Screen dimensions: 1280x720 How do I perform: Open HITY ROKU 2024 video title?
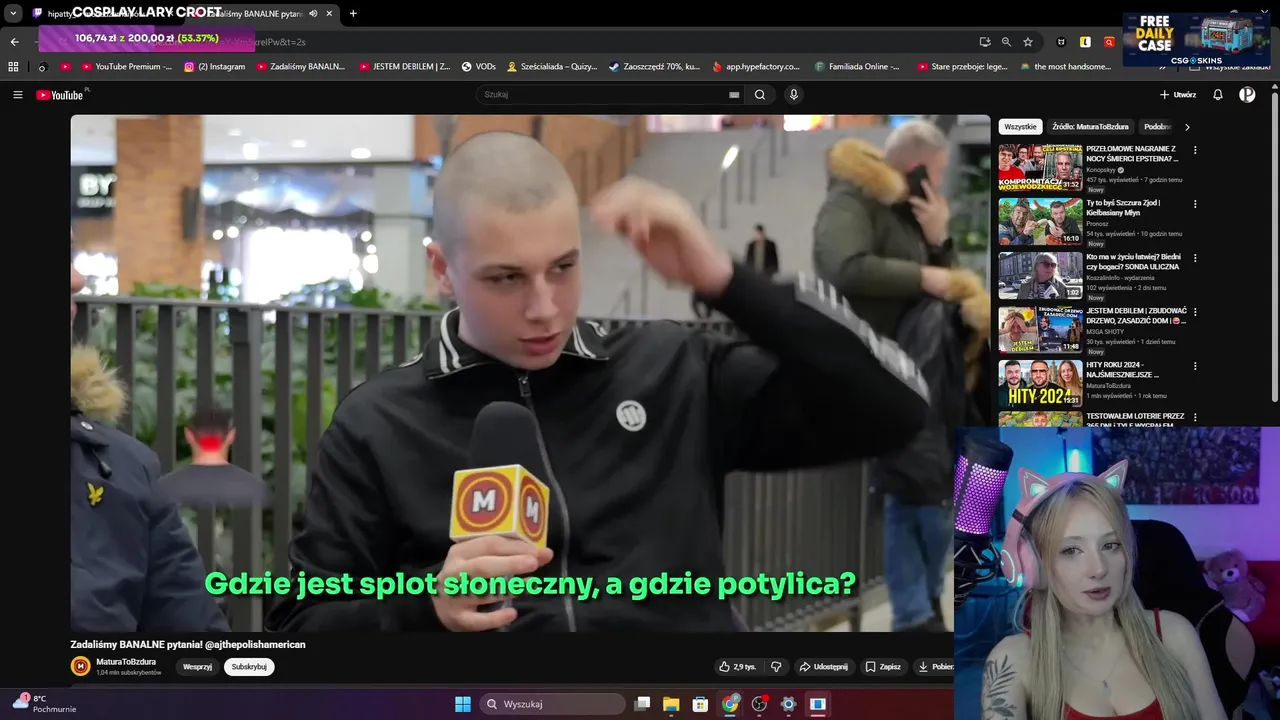(x=1123, y=369)
